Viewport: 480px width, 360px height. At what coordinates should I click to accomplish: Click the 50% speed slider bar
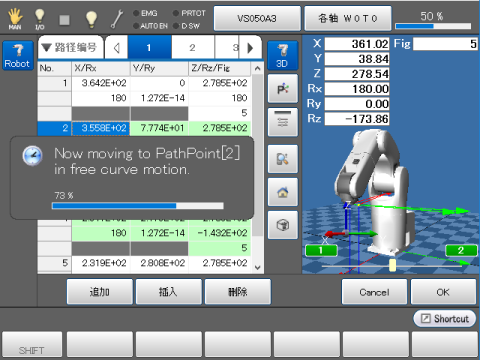(x=433, y=26)
